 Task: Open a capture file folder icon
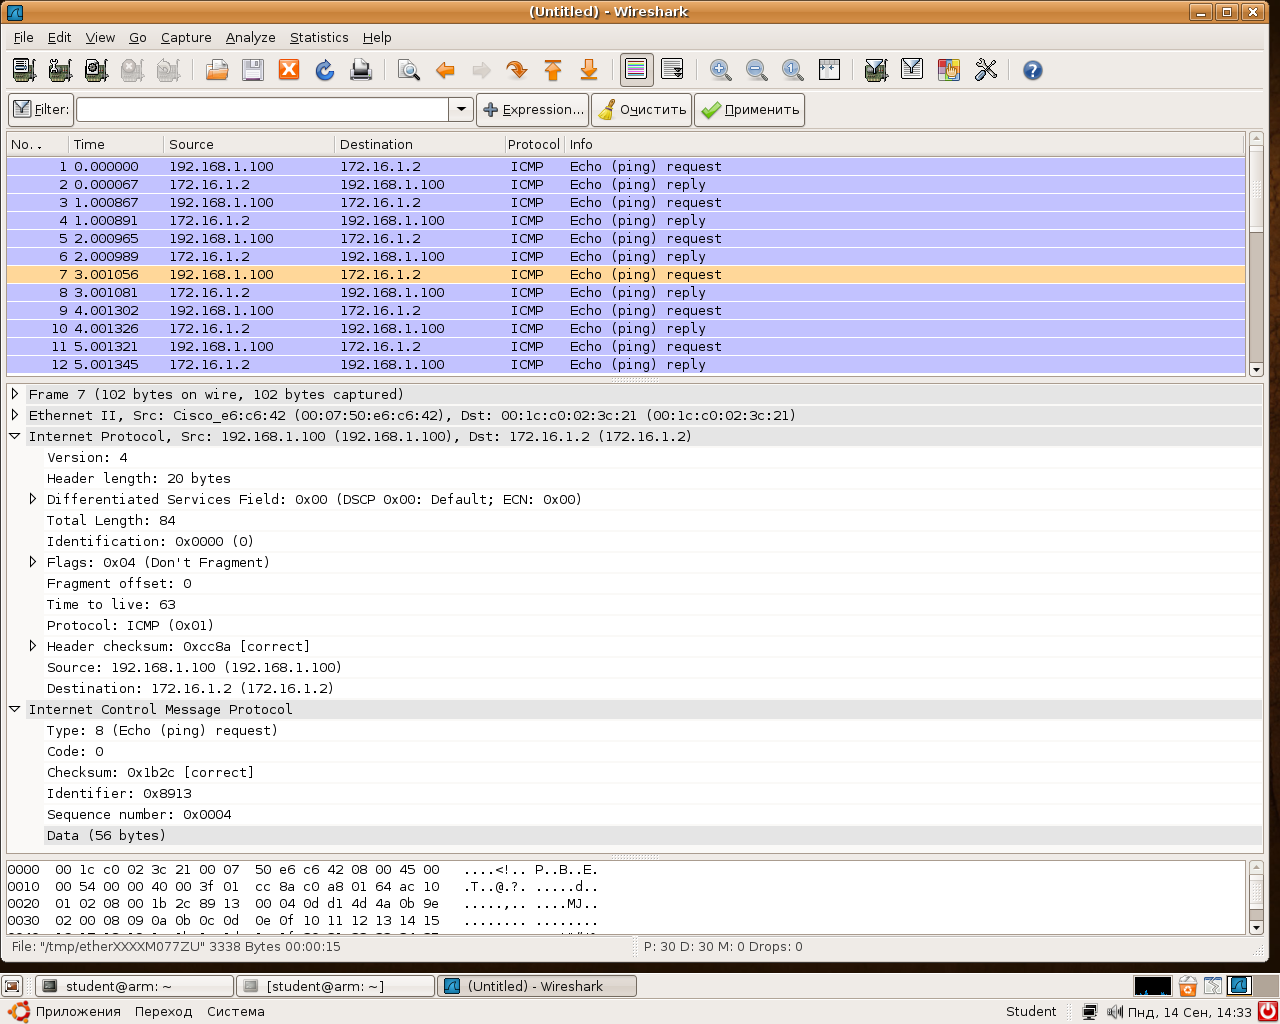[x=217, y=70]
